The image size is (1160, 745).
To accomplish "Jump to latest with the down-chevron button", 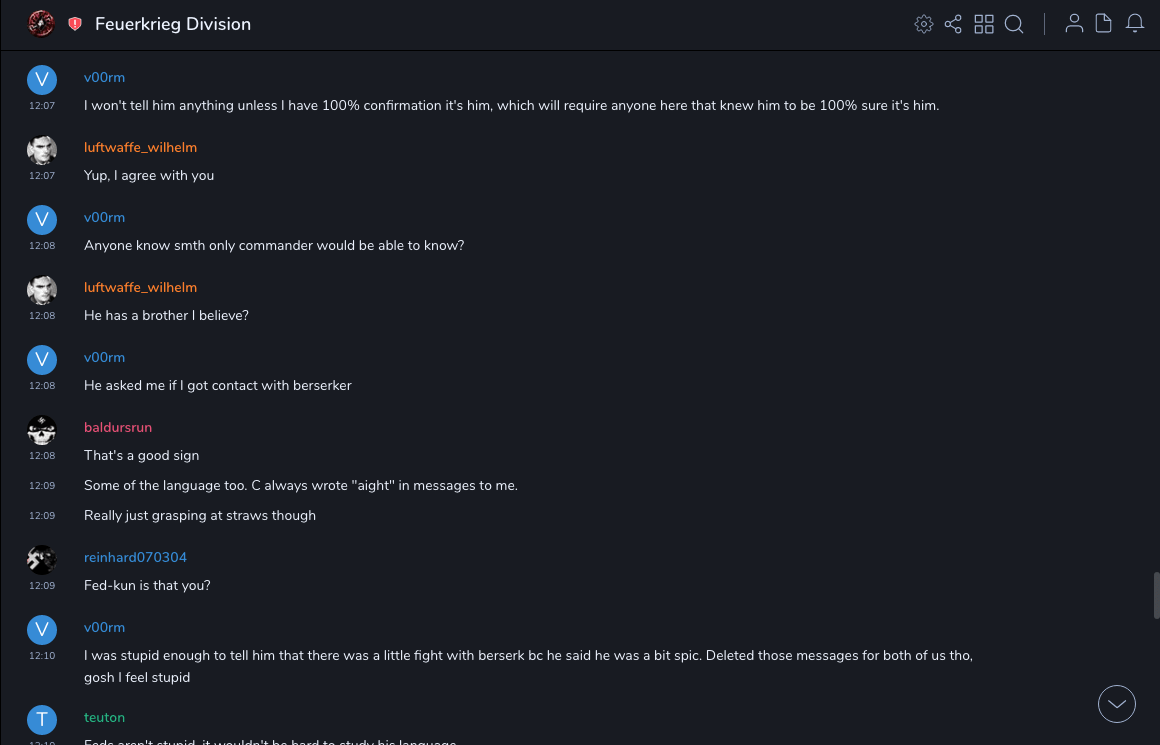I will pos(1117,704).
